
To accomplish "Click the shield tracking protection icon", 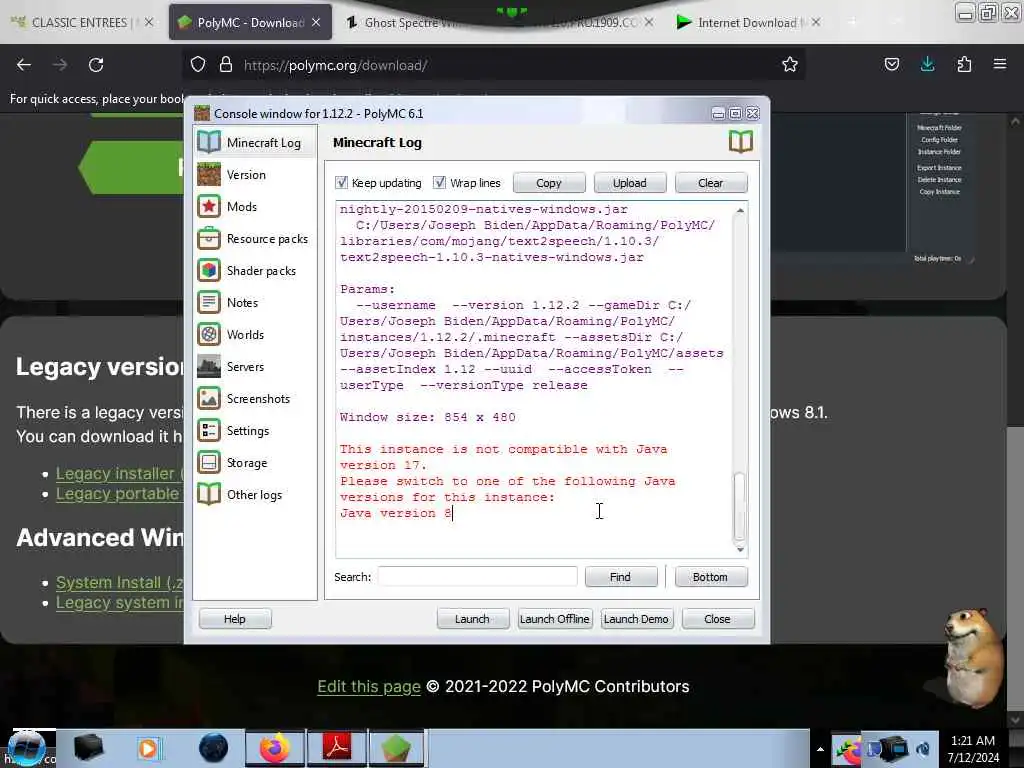I will 198,65.
